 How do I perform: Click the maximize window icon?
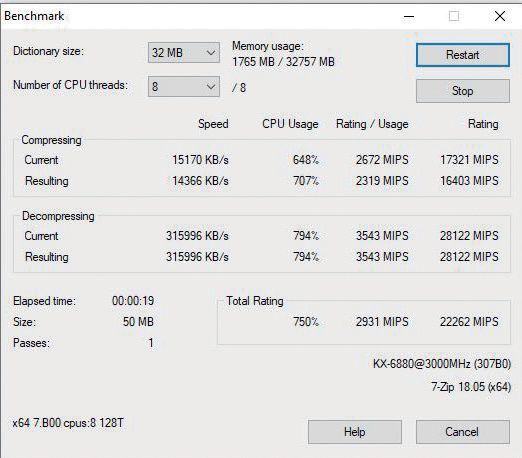[x=454, y=16]
